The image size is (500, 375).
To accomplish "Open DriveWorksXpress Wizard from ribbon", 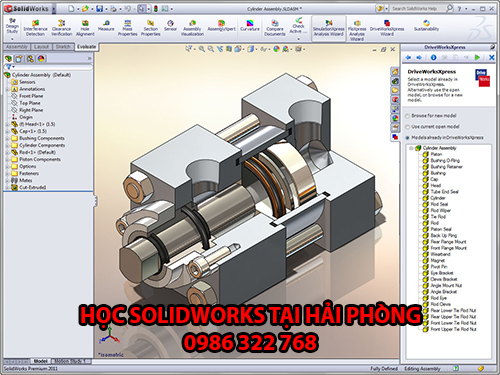I will [387, 27].
